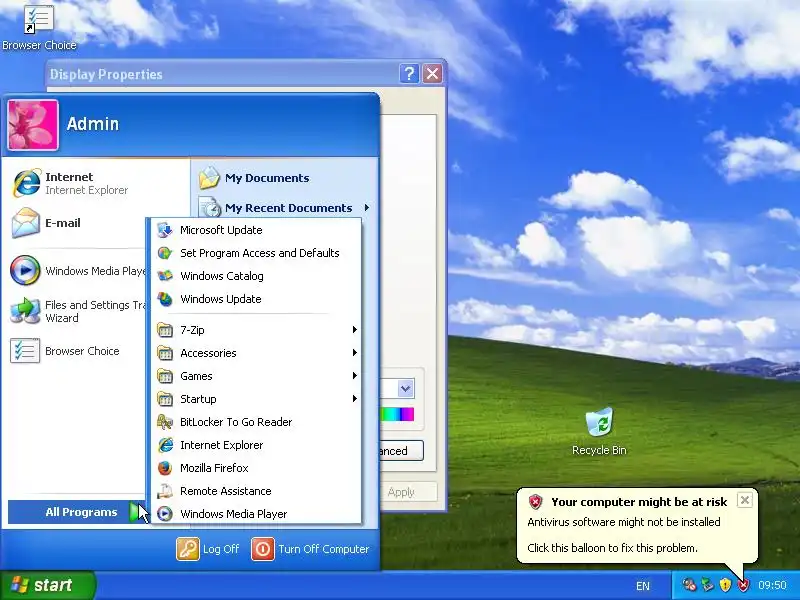Launch Mozilla Firefox

257,468
